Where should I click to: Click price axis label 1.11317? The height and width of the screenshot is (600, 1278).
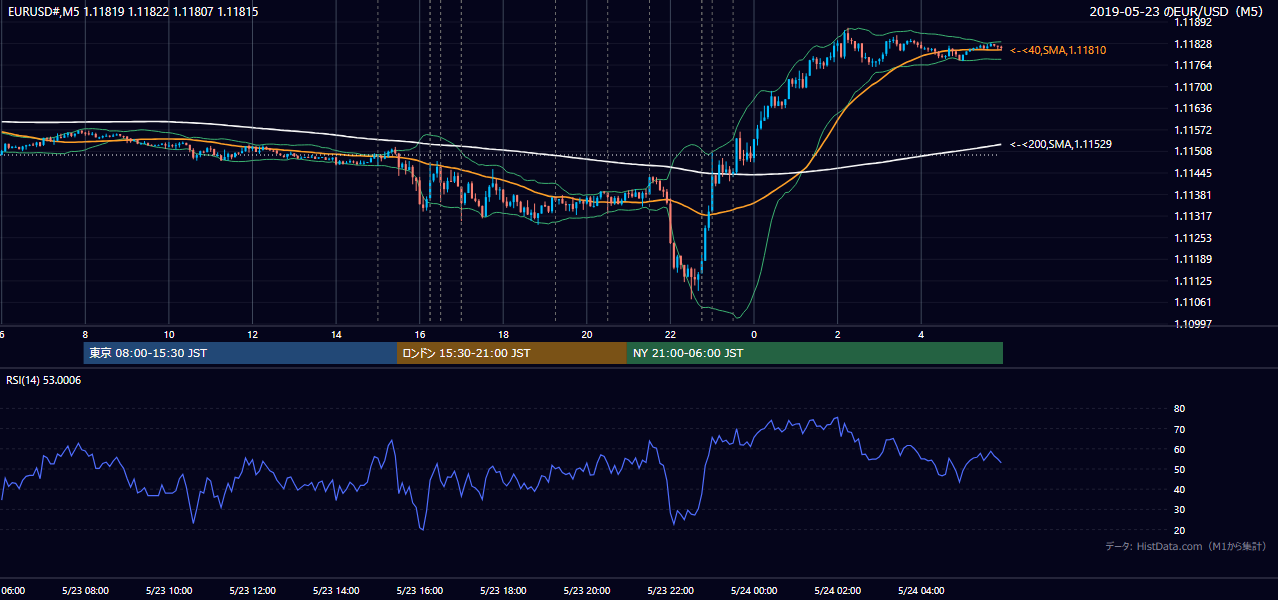pyautogui.click(x=1193, y=216)
